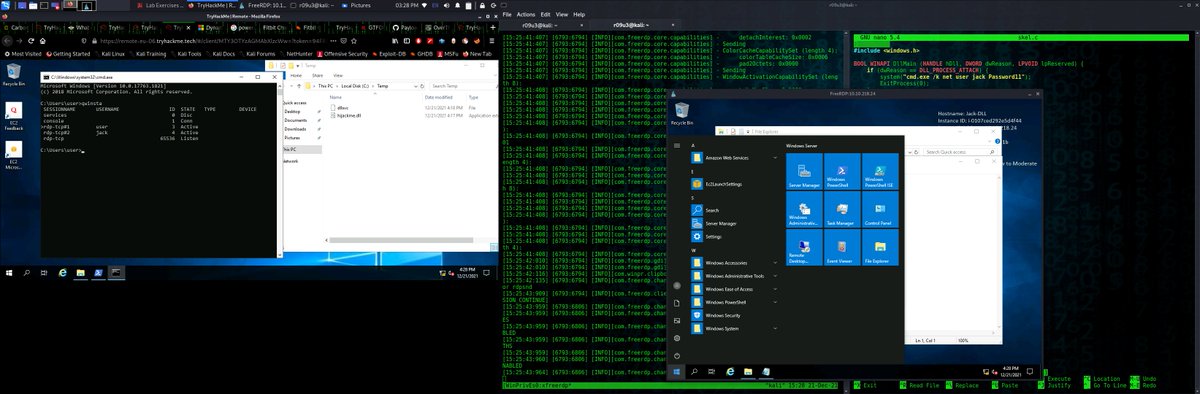Viewport: 1200px width, 394px height.
Task: Select Downloads in Quick access pane
Action: click(x=295, y=129)
